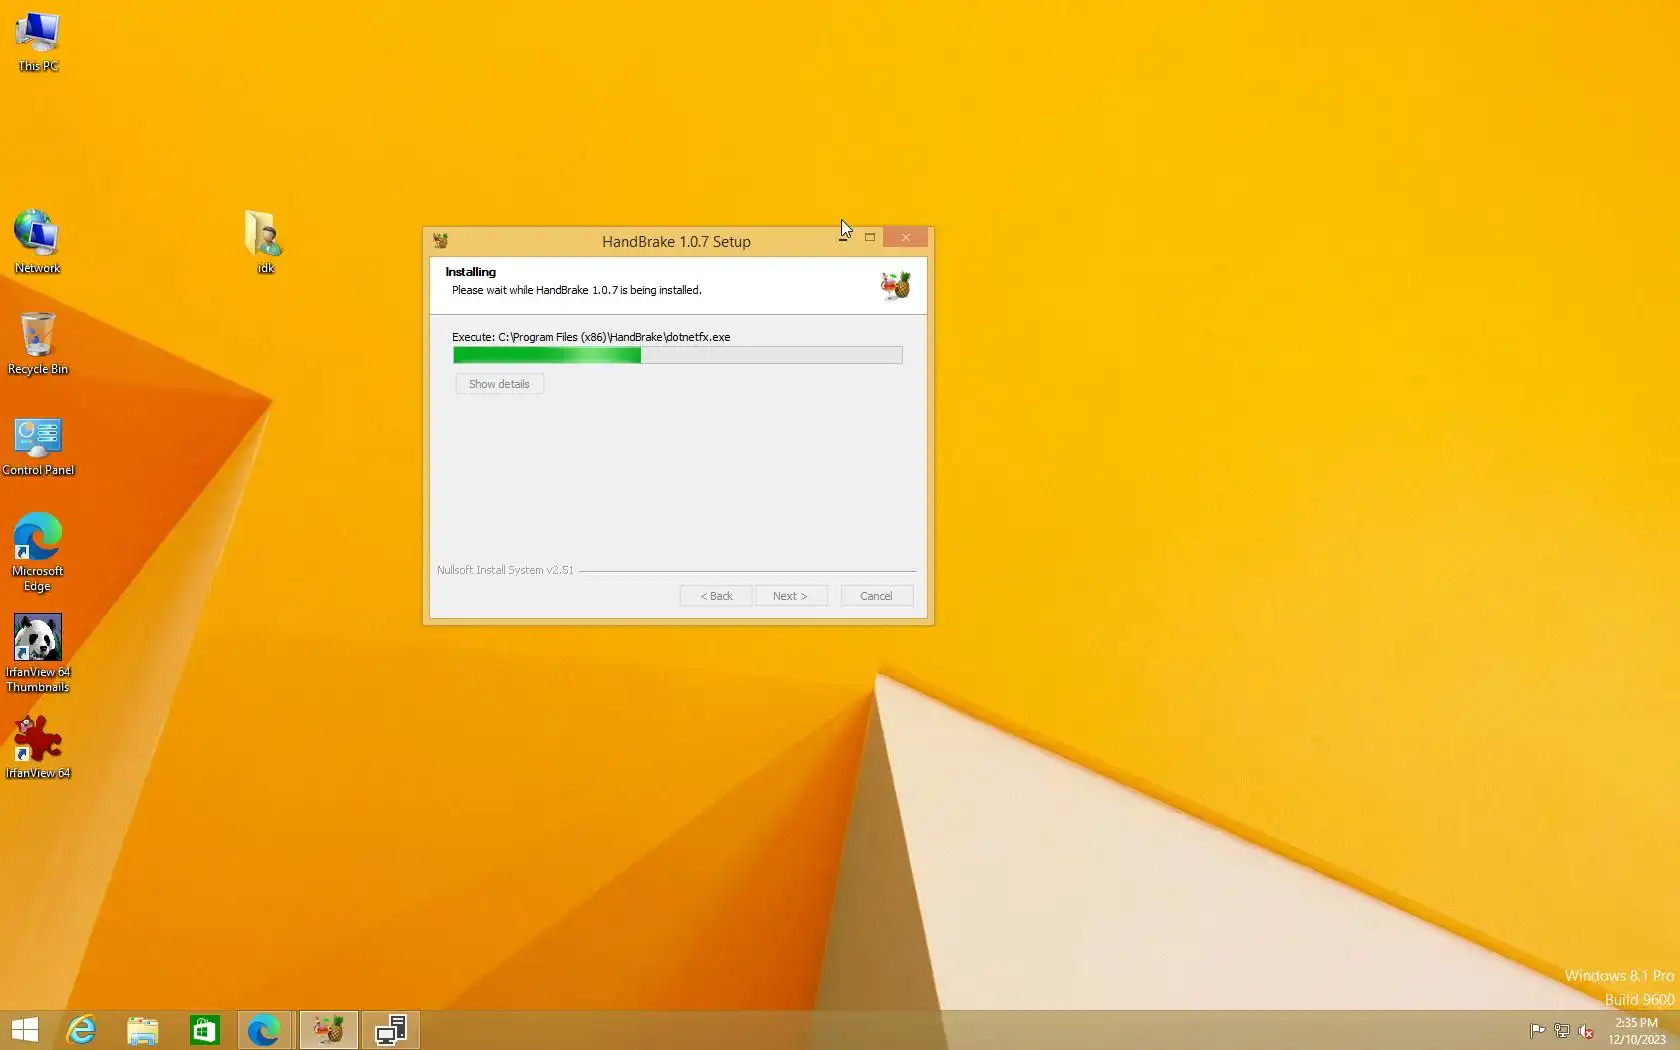This screenshot has height=1050, width=1680.
Task: Open Action Center flag in tray
Action: 1538,1031
